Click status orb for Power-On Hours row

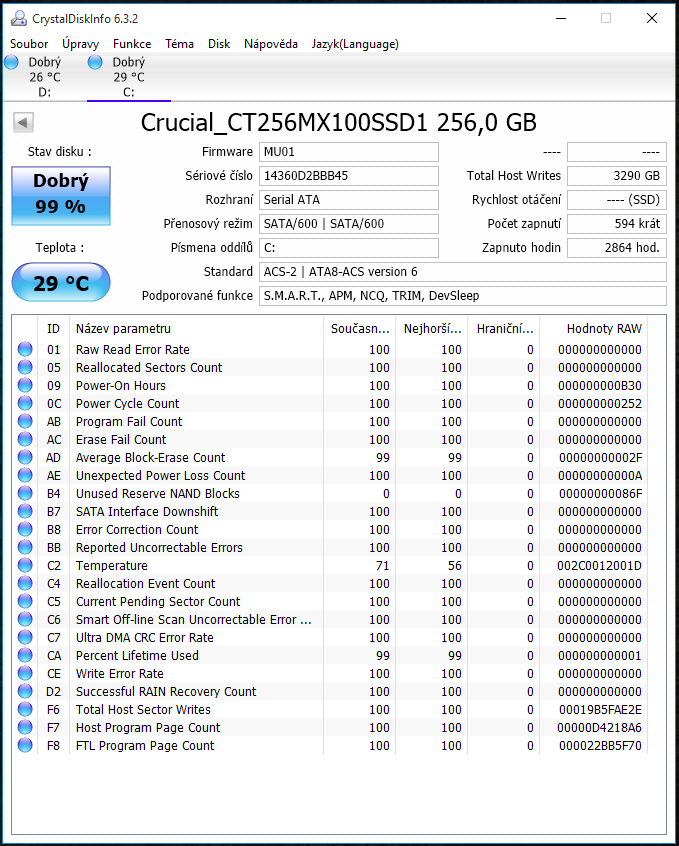pos(25,385)
